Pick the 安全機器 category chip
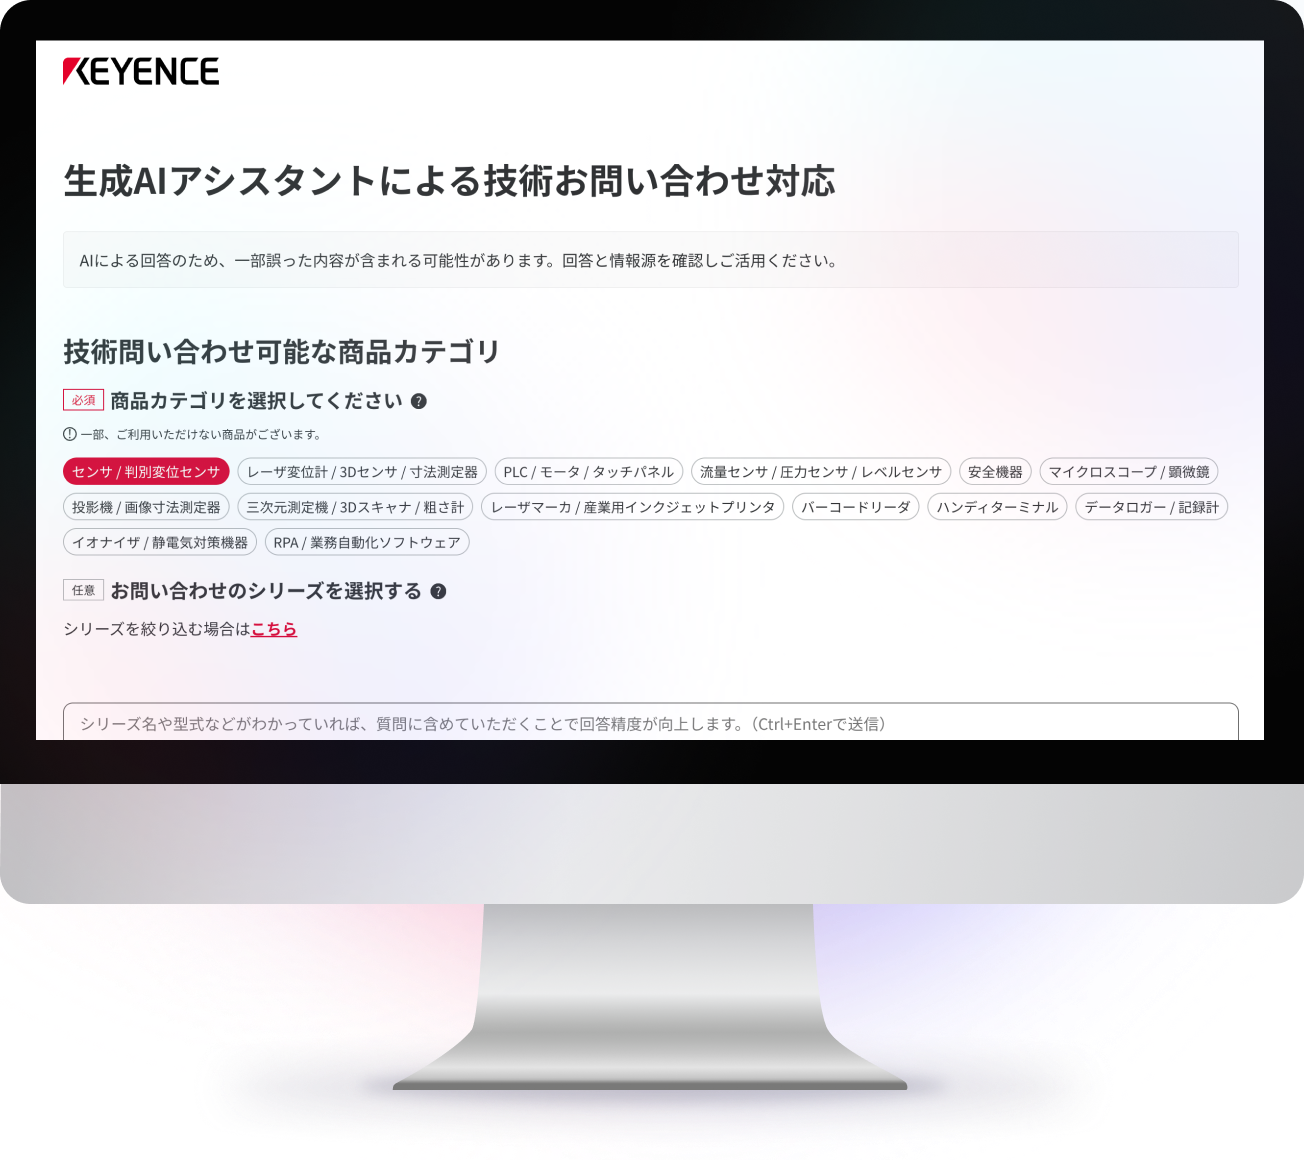This screenshot has height=1160, width=1304. [995, 472]
